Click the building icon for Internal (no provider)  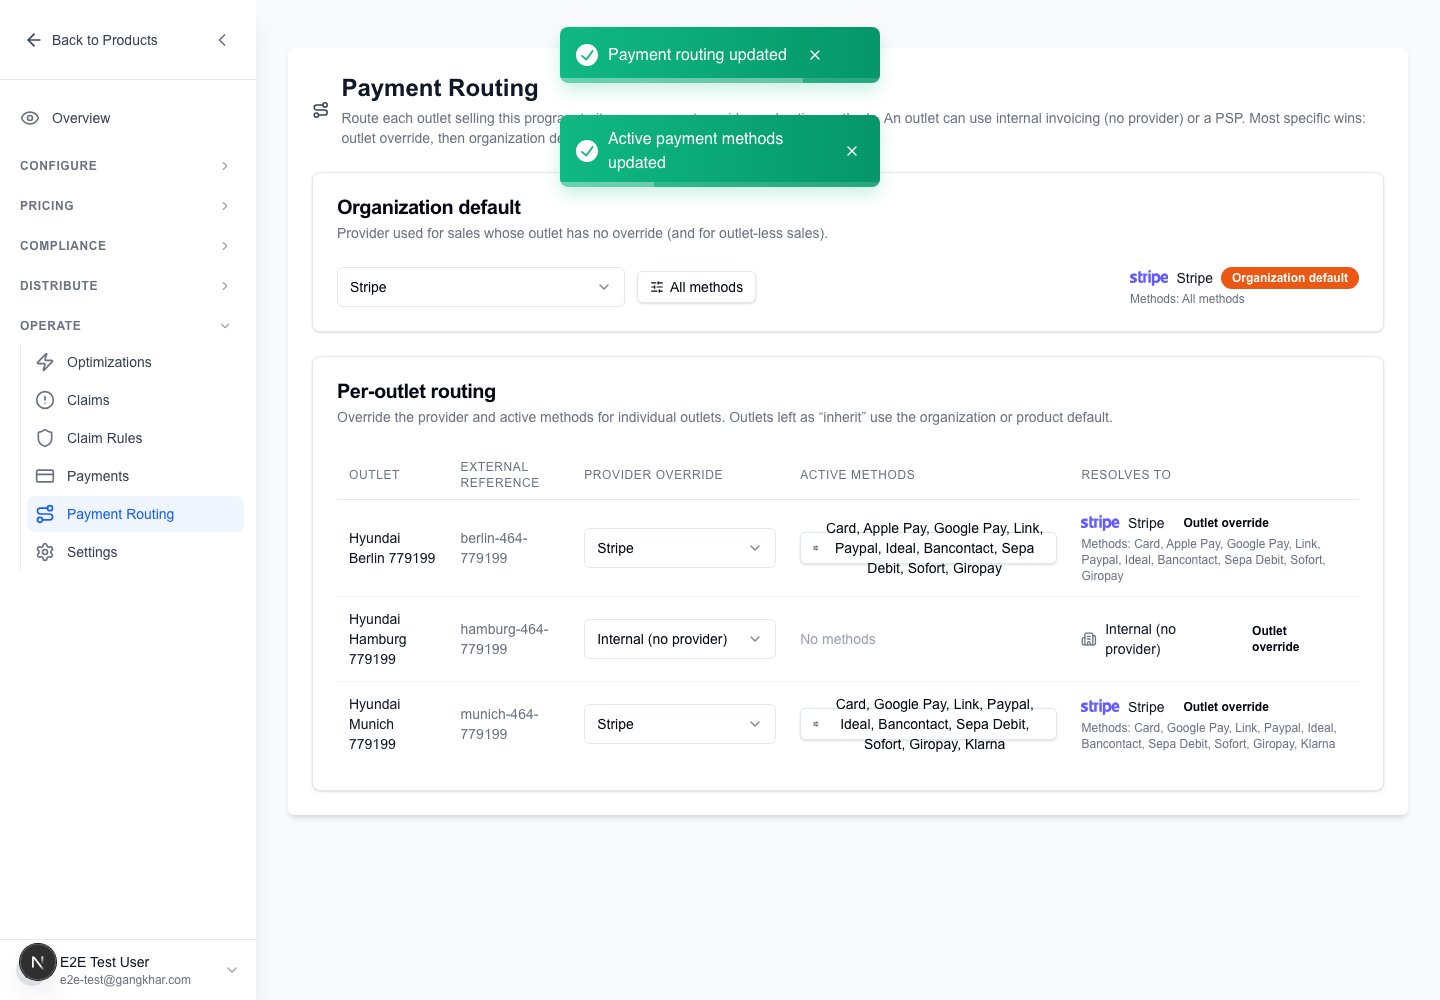(1089, 639)
